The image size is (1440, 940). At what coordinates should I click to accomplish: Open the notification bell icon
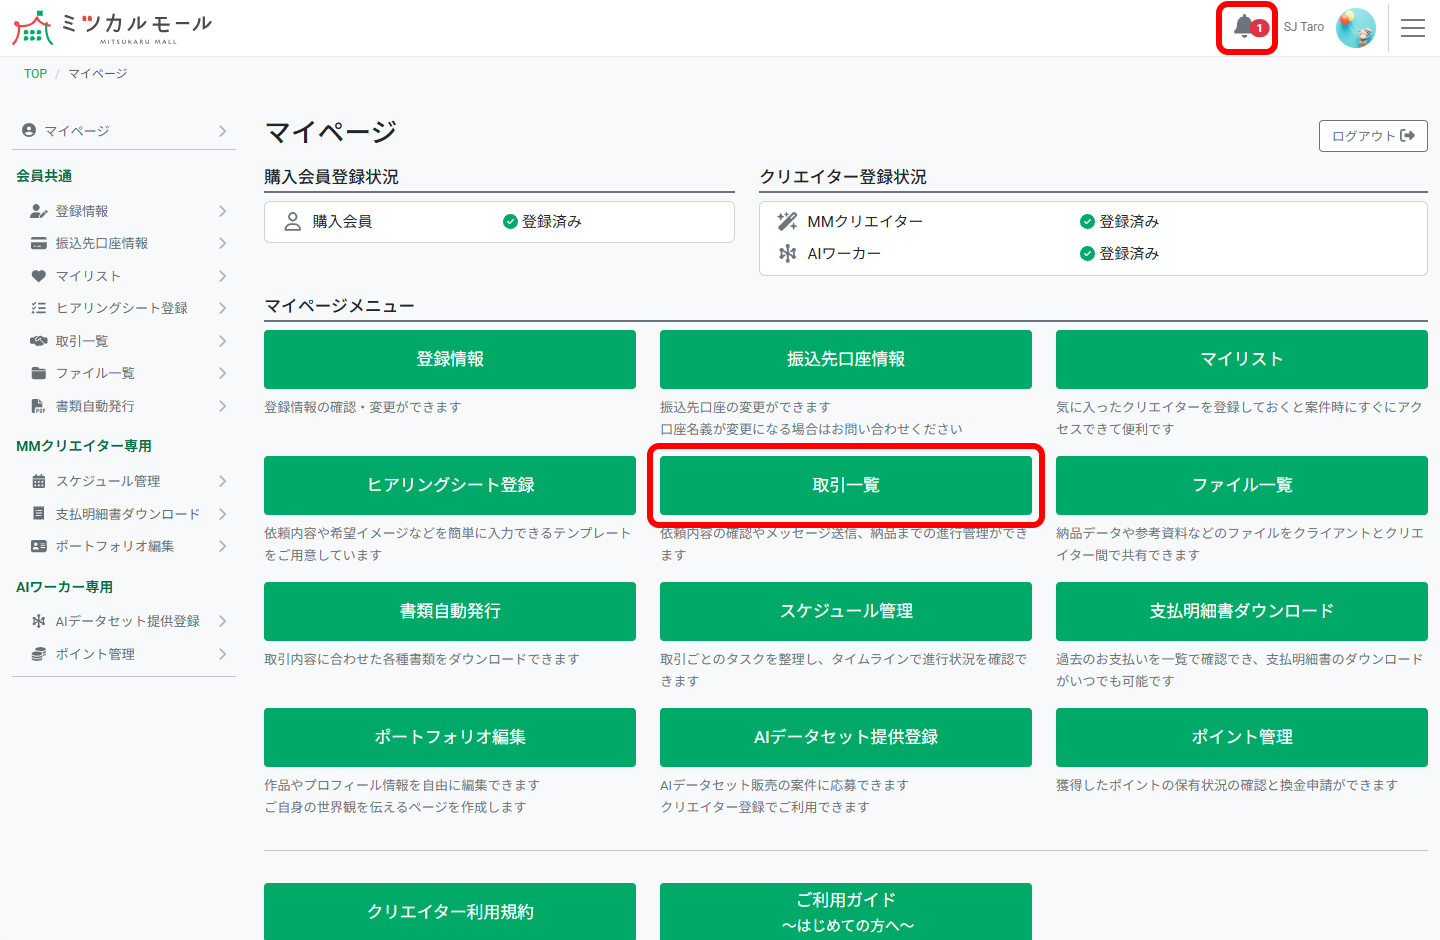click(x=1245, y=27)
